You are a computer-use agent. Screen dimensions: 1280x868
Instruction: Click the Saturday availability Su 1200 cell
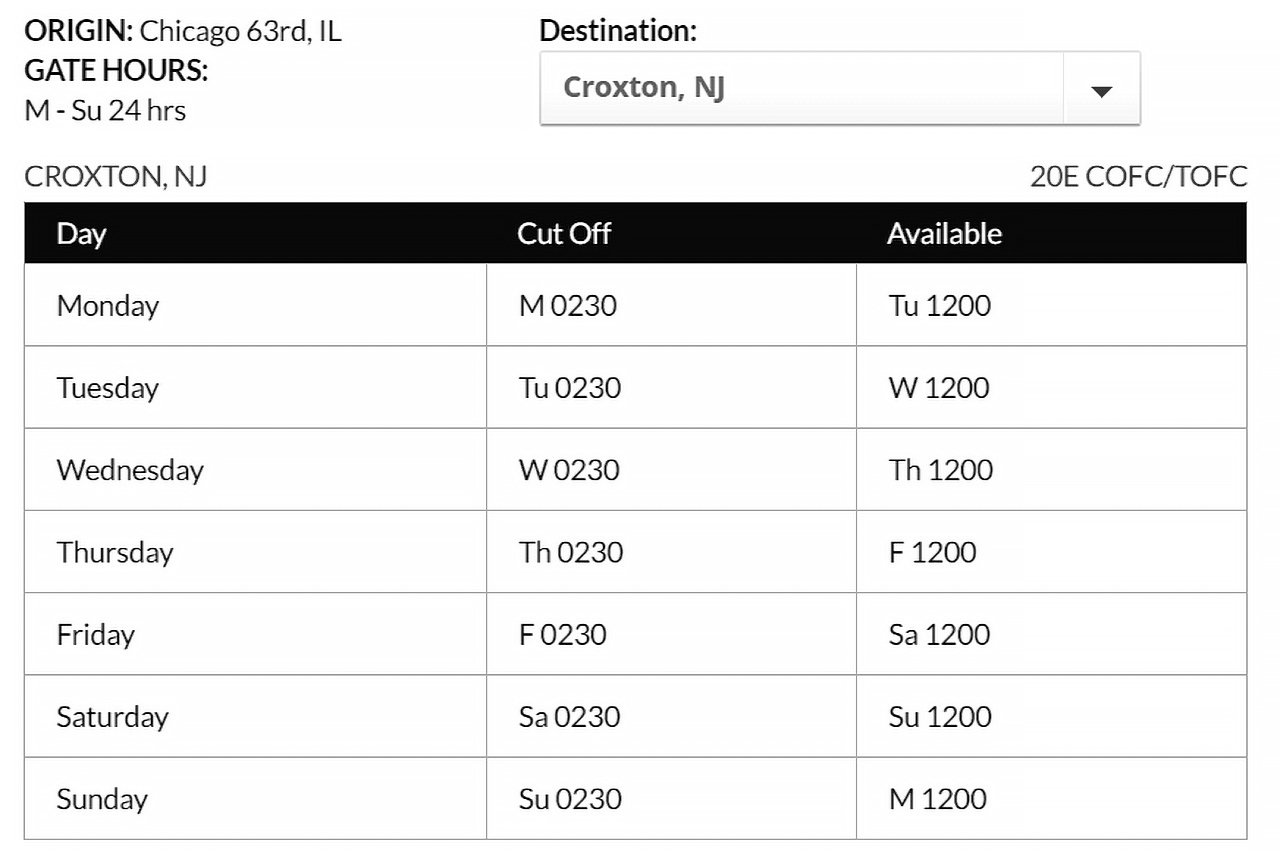click(938, 716)
